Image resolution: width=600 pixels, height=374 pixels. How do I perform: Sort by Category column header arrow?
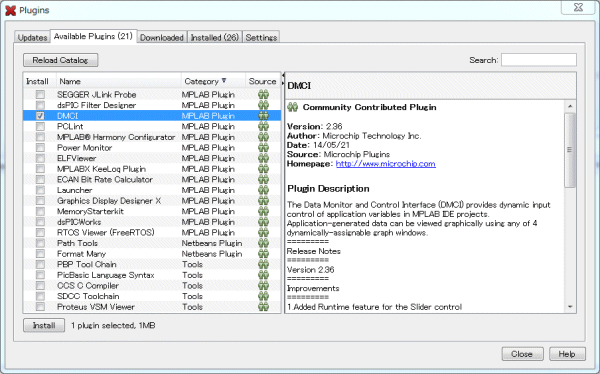point(224,81)
